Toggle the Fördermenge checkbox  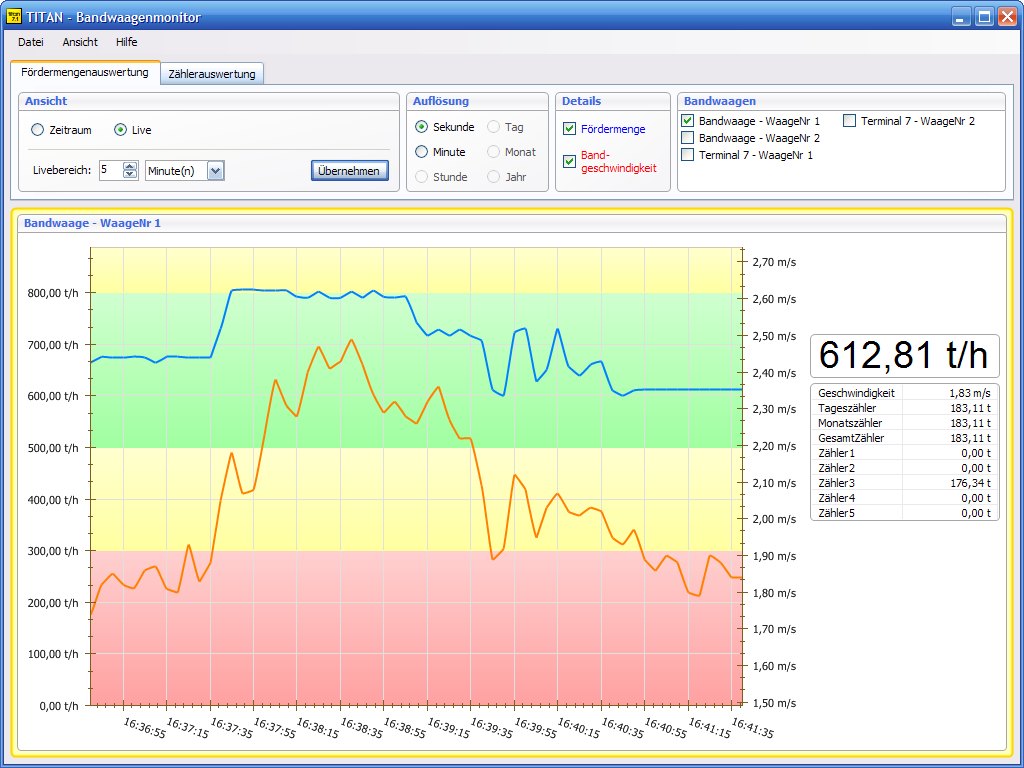(x=570, y=129)
